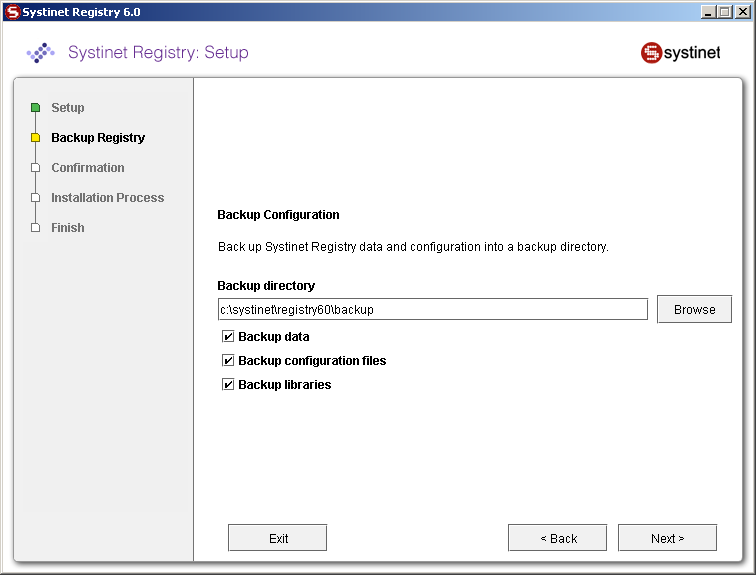The height and width of the screenshot is (575, 756).
Task: Click the Installation Process step marker
Action: click(35, 198)
